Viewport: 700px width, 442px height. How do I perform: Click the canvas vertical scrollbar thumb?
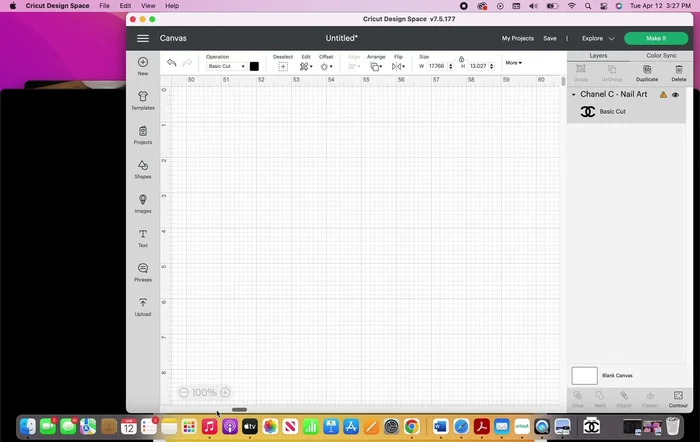click(x=563, y=81)
